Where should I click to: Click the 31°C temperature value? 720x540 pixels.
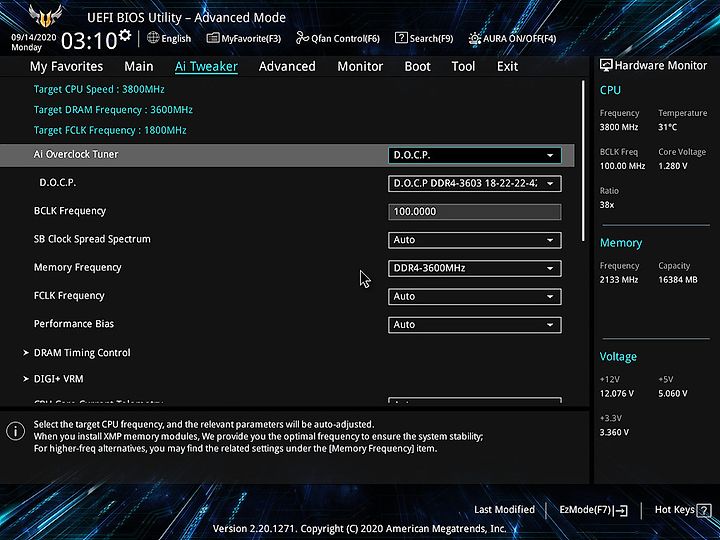tap(667, 127)
